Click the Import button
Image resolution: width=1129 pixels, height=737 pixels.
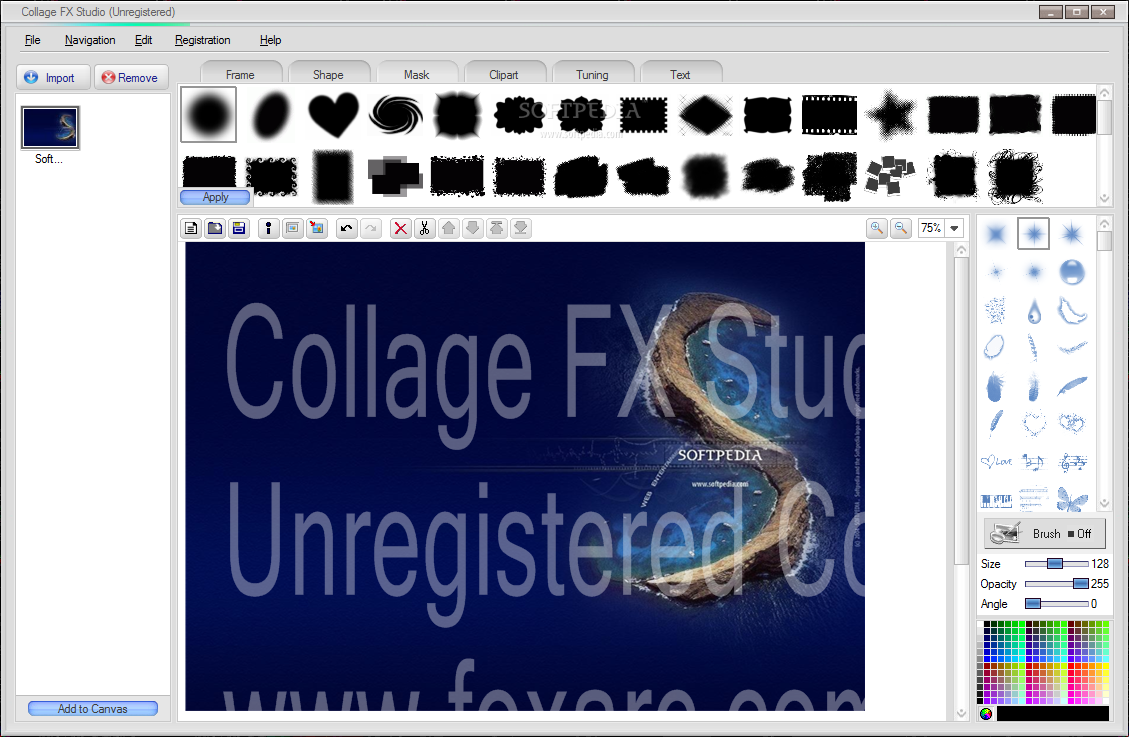click(53, 77)
